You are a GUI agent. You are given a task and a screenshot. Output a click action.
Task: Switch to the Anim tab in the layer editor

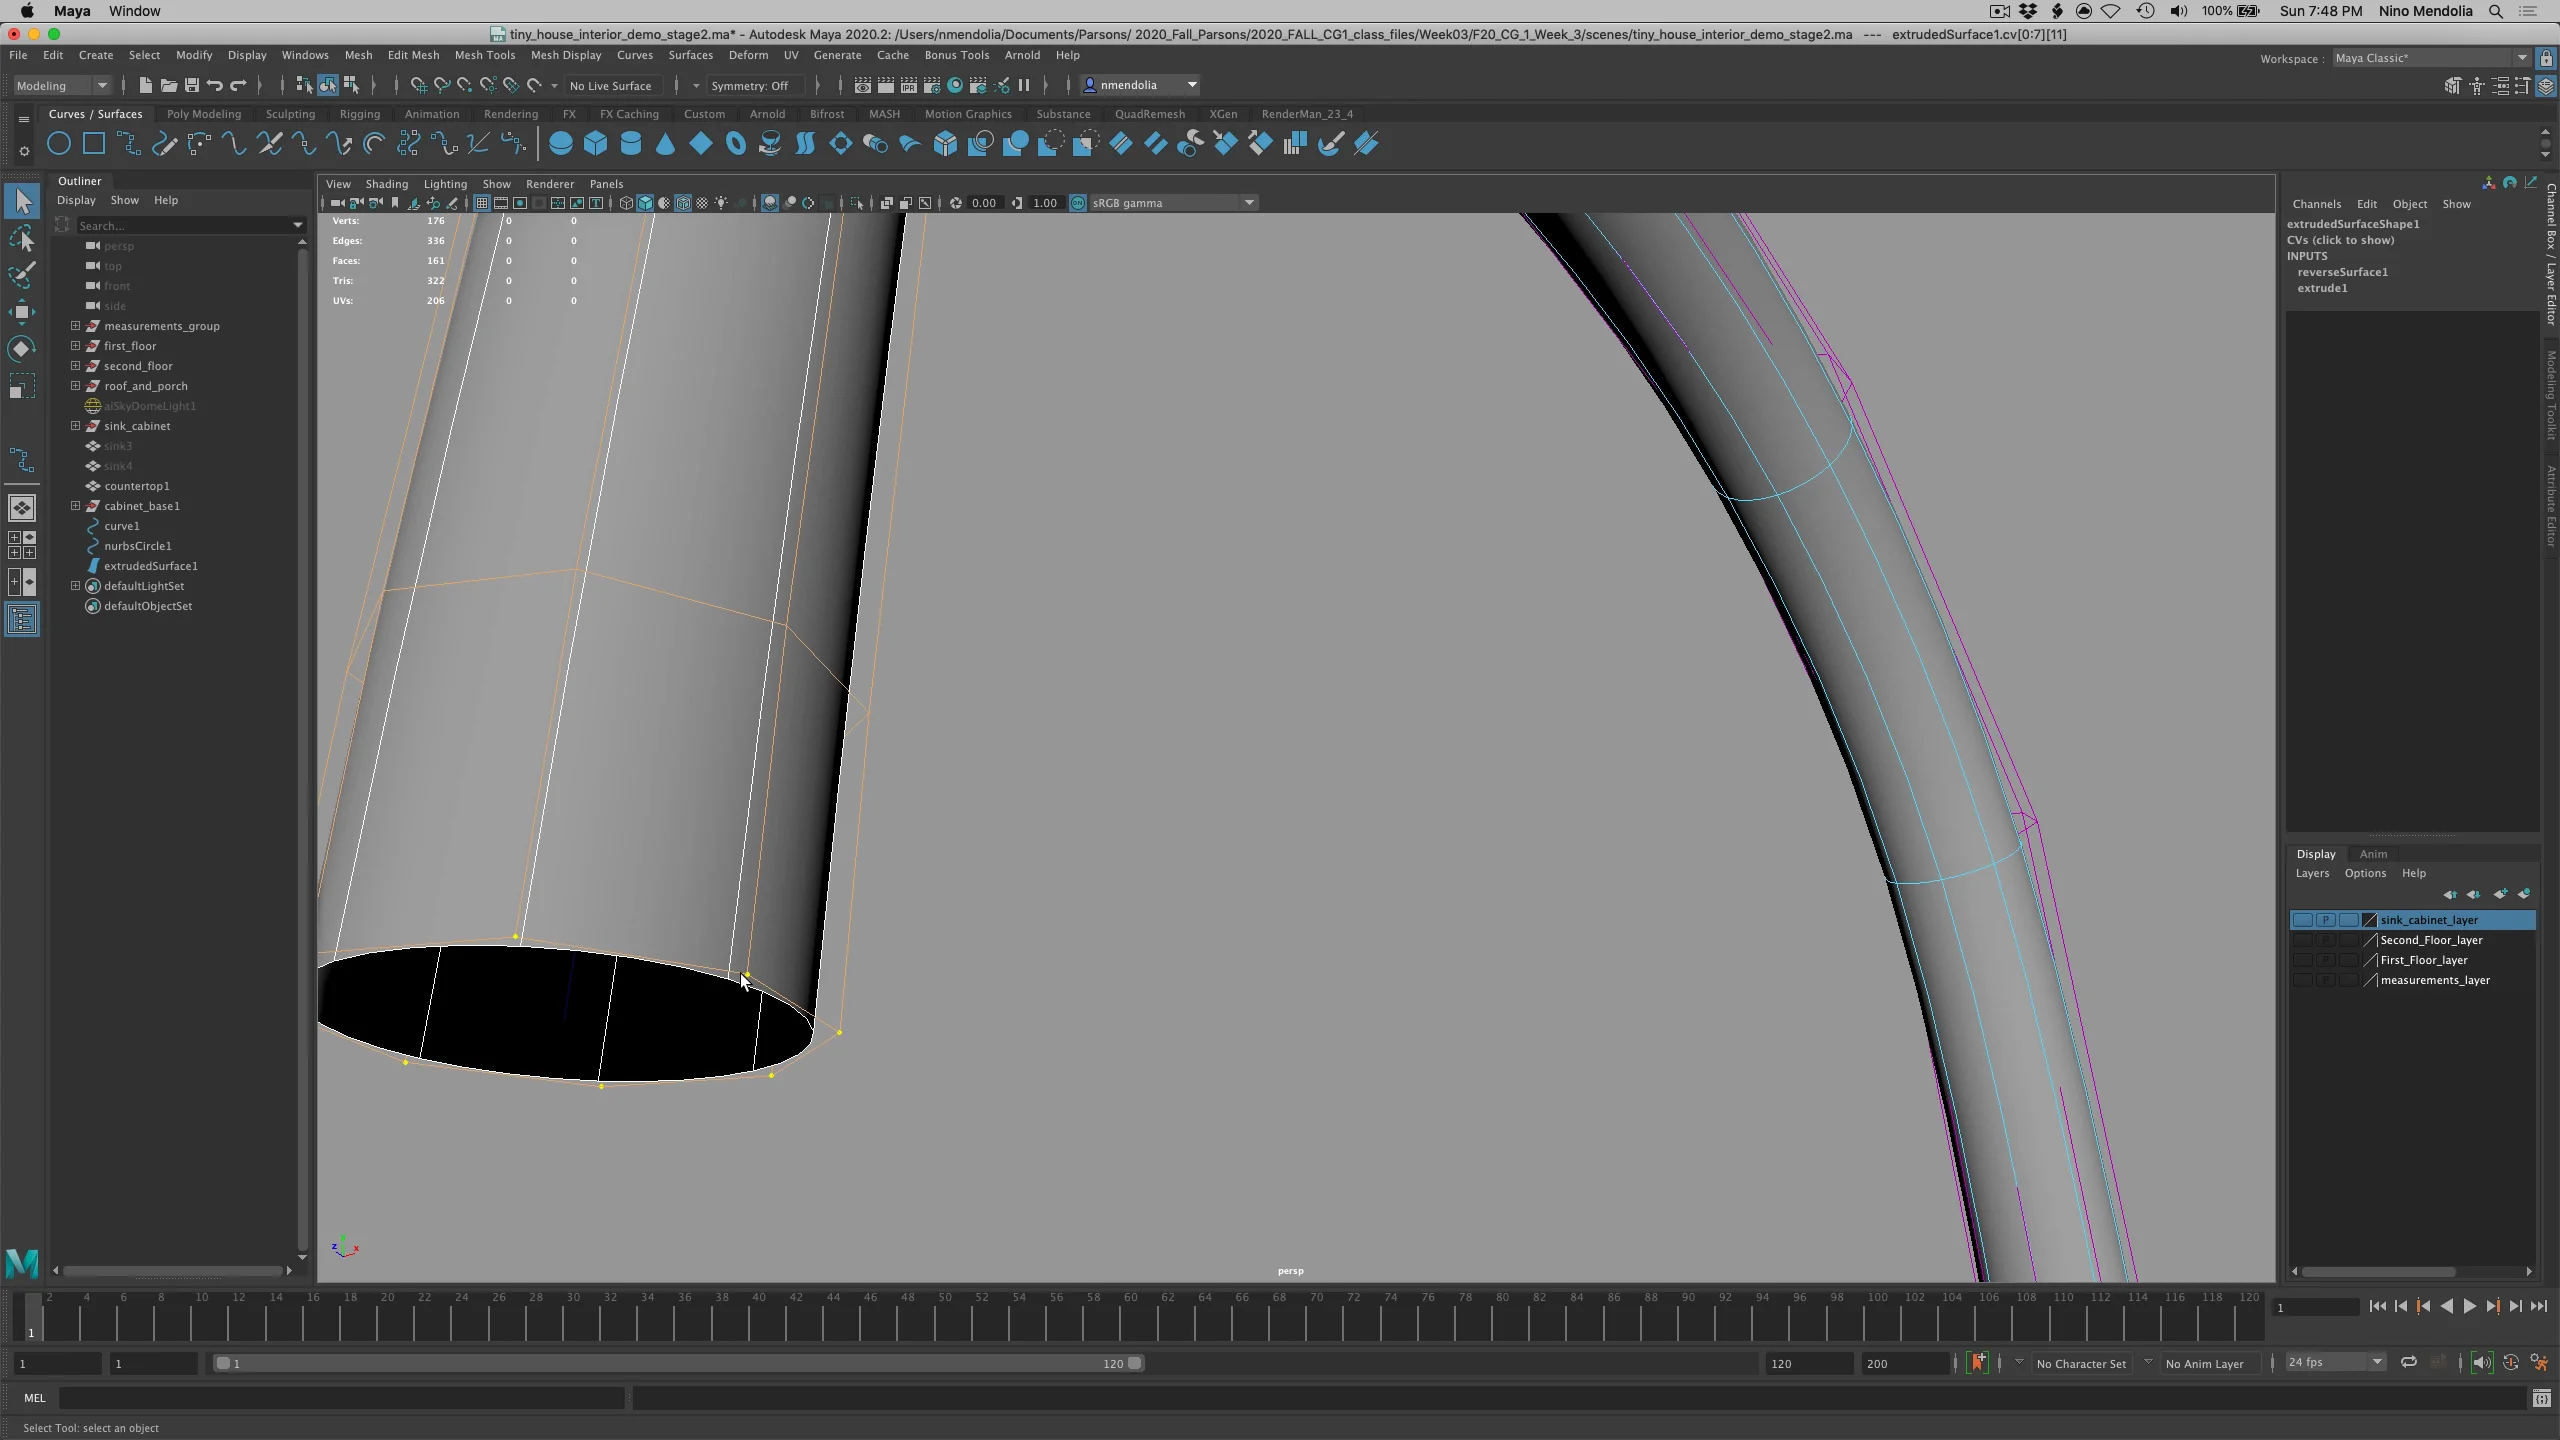(2373, 853)
